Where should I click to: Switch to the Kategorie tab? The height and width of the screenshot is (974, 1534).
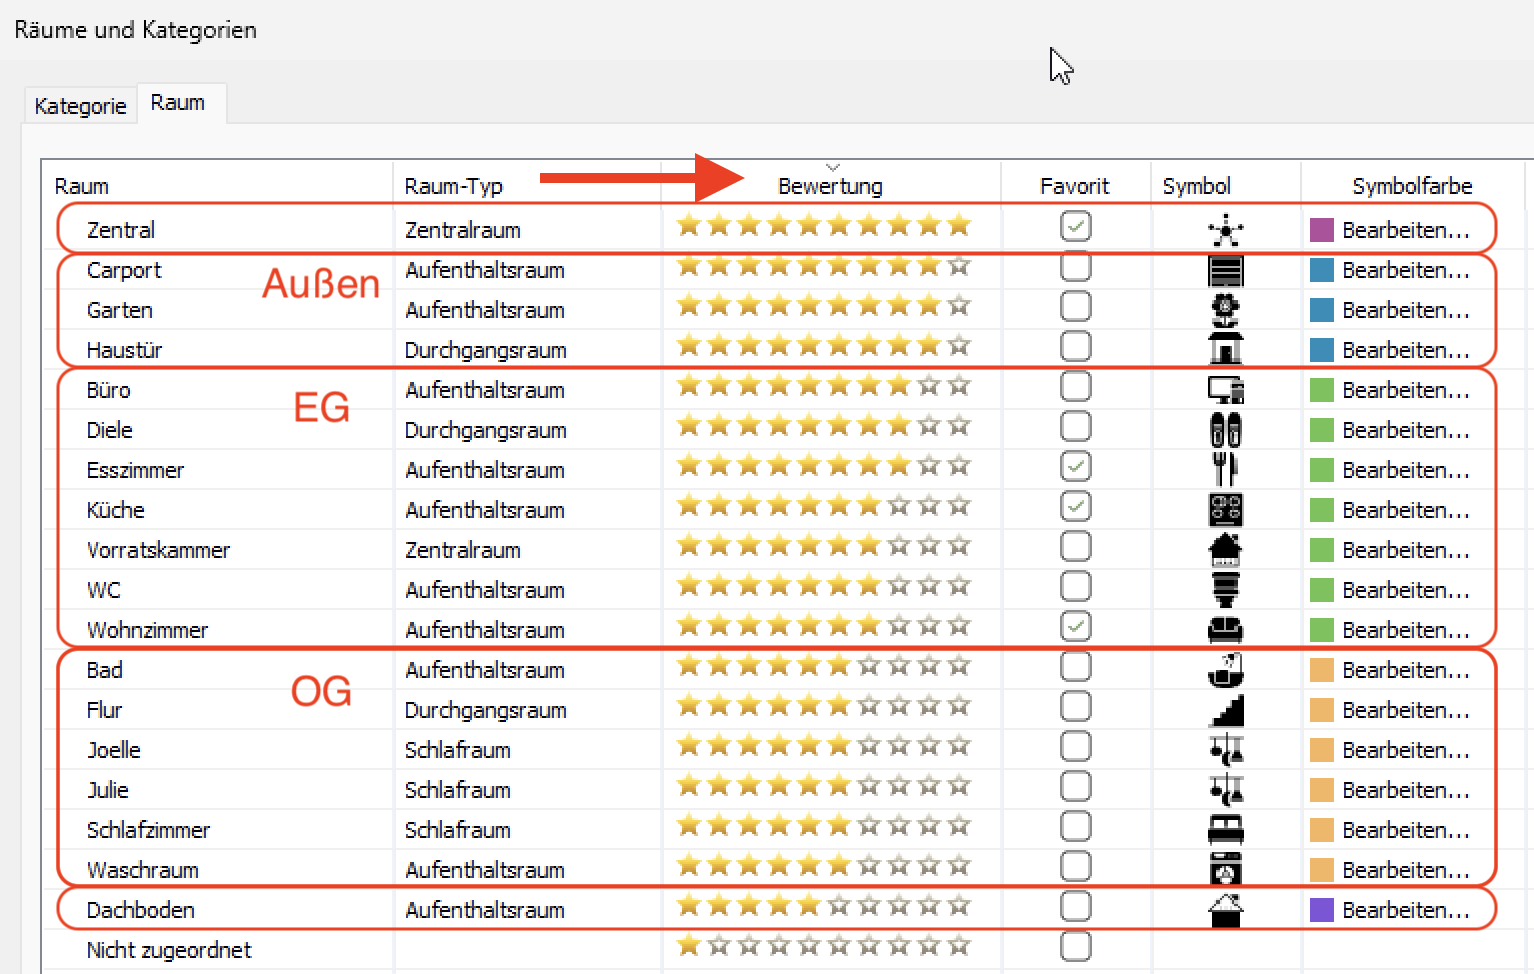pos(80,106)
